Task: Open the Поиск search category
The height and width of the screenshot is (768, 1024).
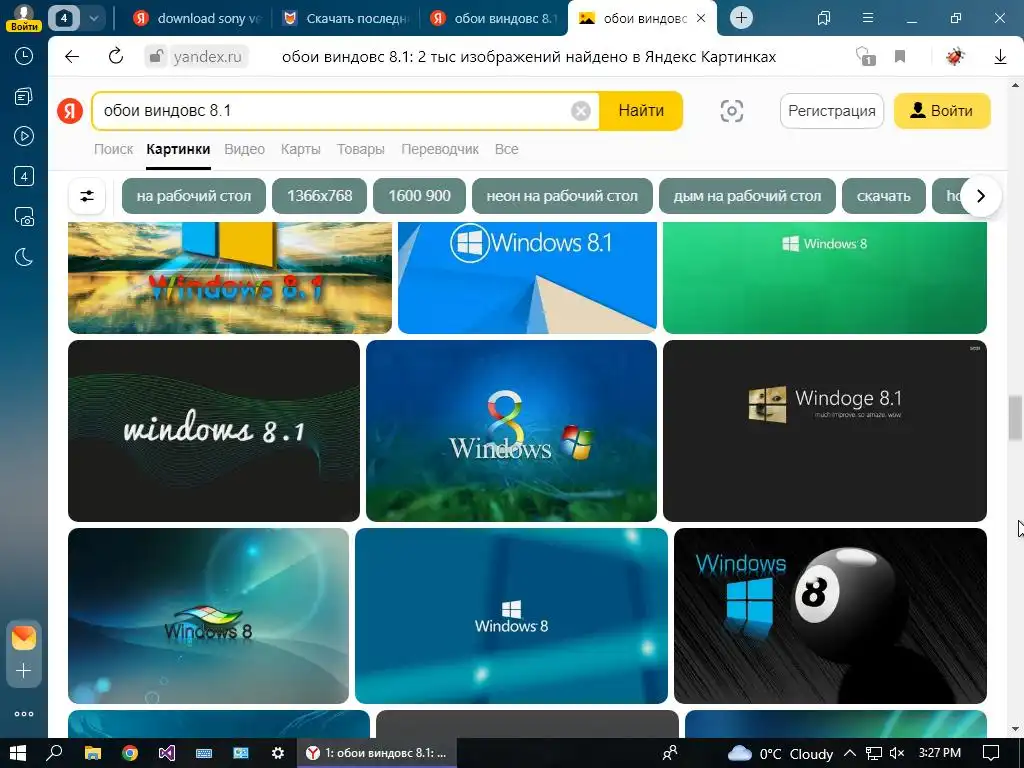Action: click(114, 149)
